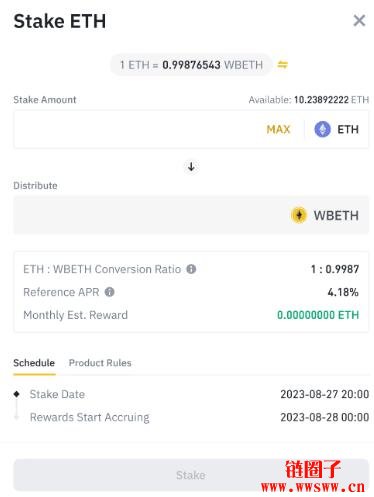The height and width of the screenshot is (497, 374).
Task: Click the ETH currency label in amount field
Action: click(348, 129)
